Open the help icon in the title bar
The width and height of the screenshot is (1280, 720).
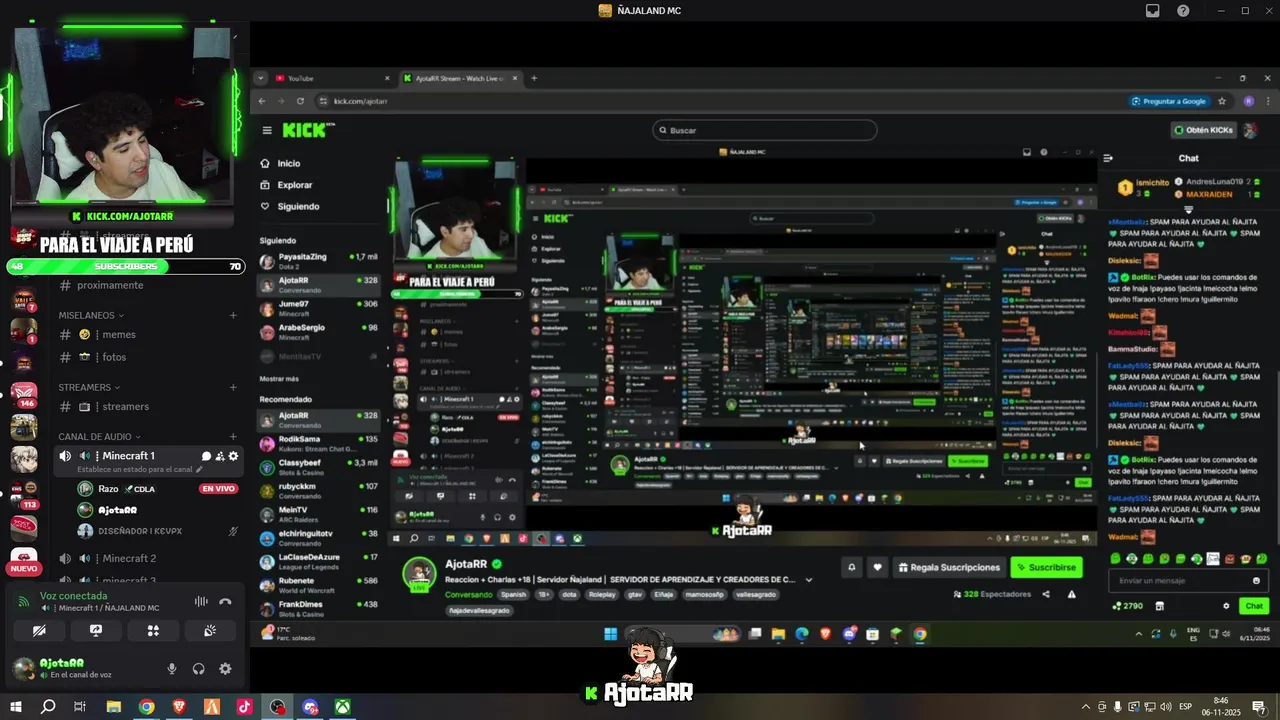[1183, 10]
